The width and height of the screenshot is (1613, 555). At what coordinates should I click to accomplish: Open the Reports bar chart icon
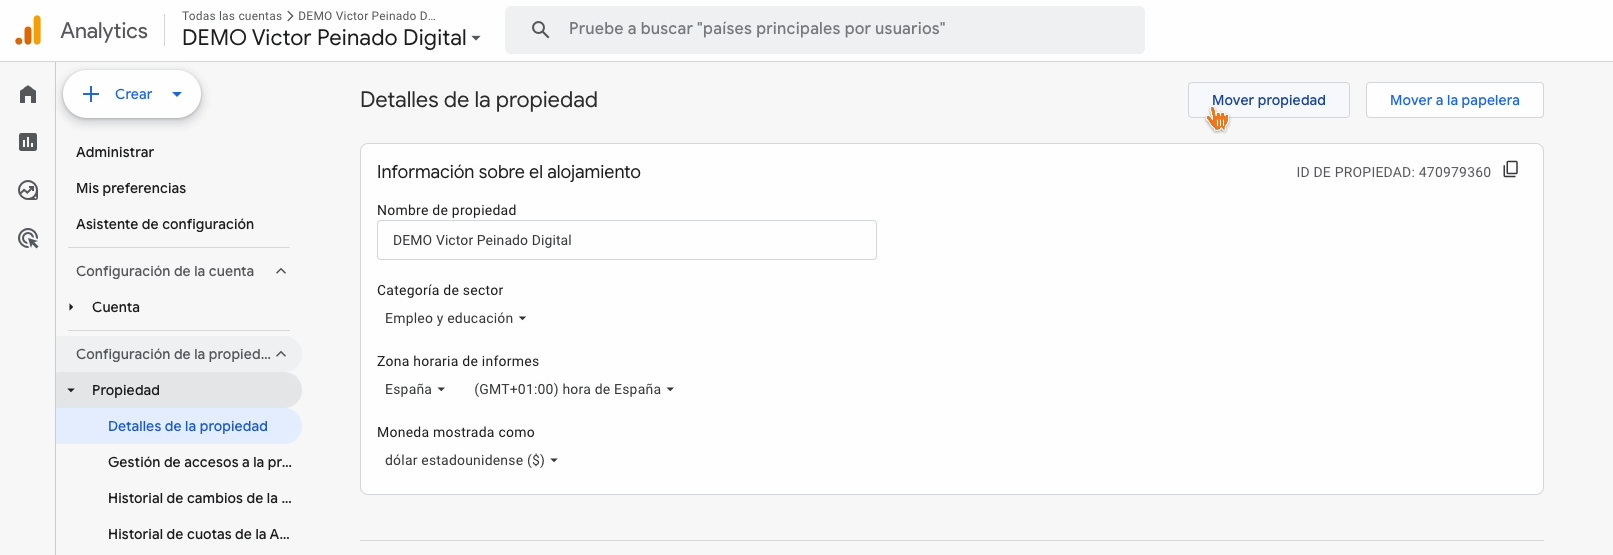(x=28, y=142)
